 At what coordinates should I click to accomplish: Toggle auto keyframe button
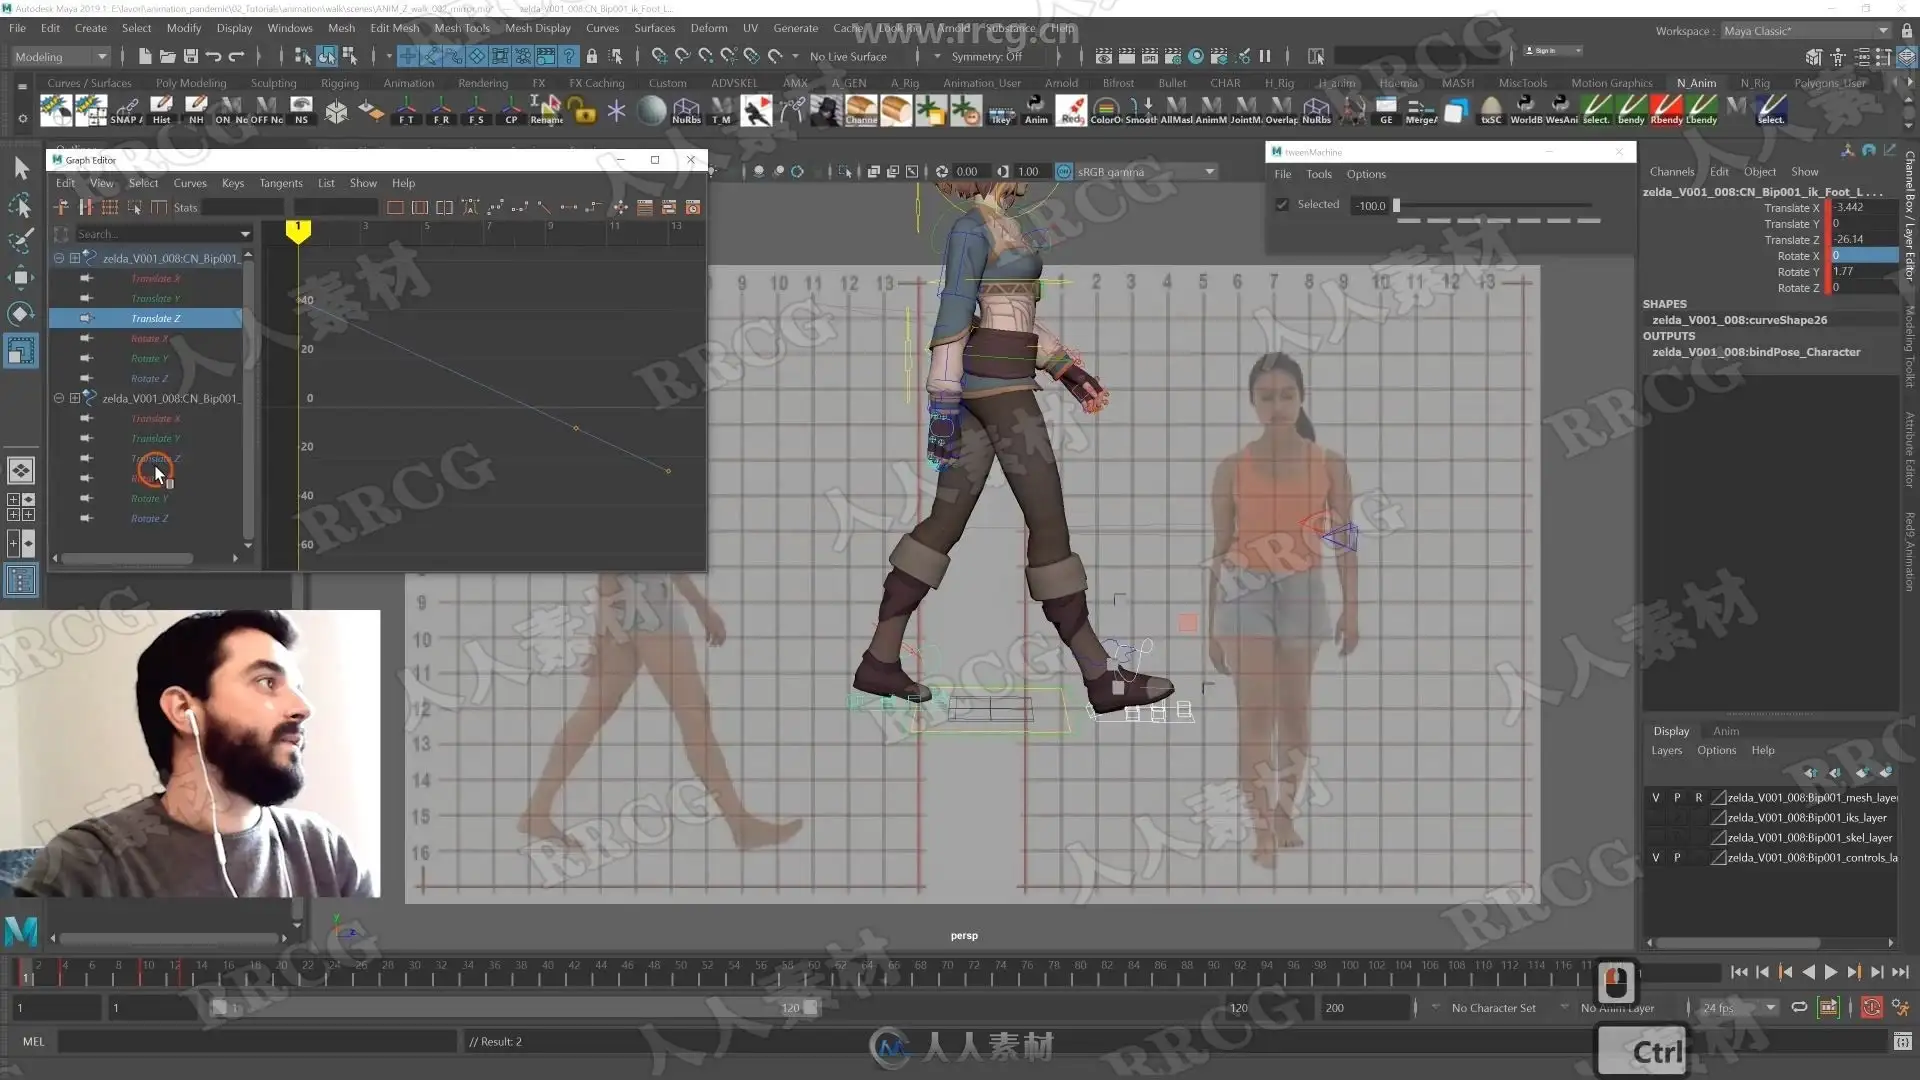1871,1008
